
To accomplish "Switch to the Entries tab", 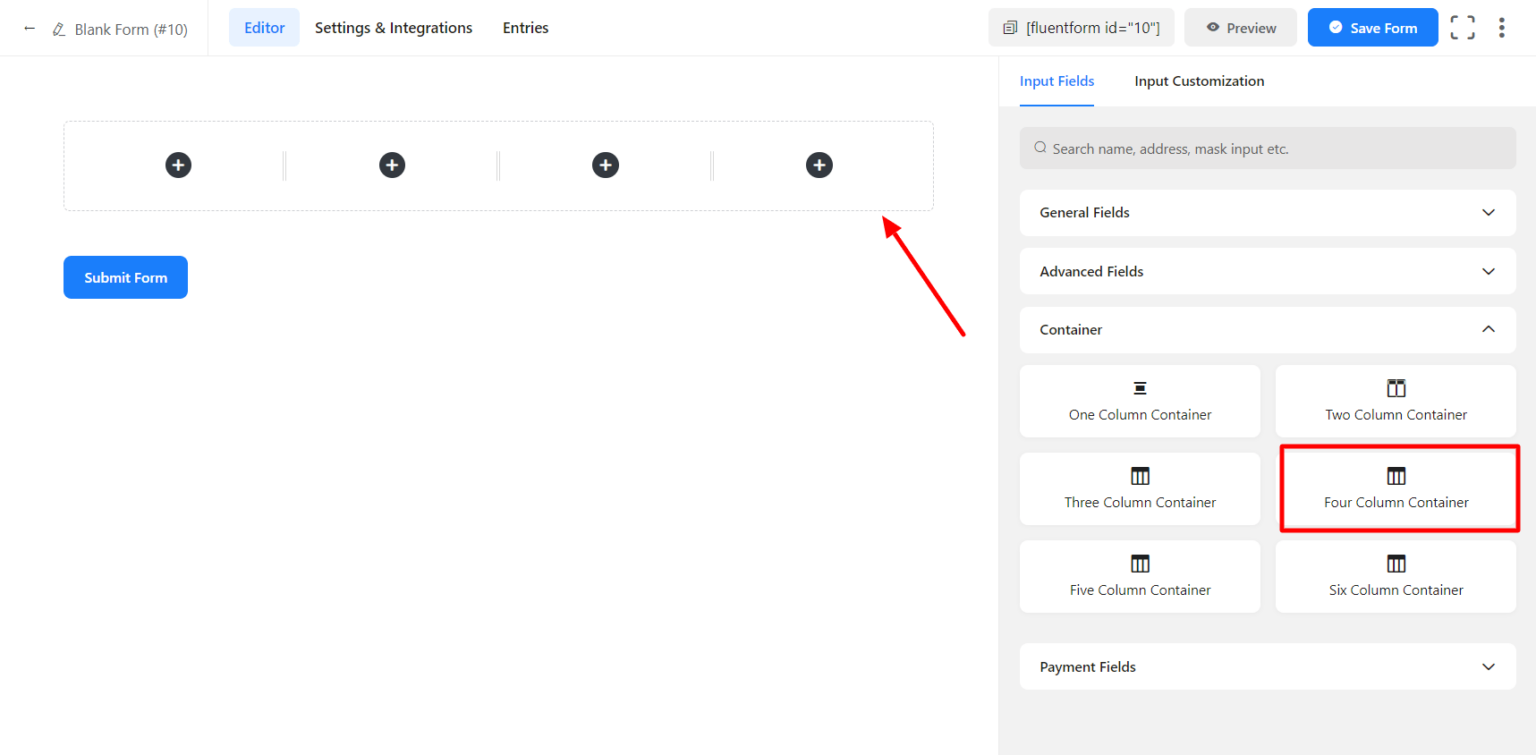I will [x=525, y=27].
